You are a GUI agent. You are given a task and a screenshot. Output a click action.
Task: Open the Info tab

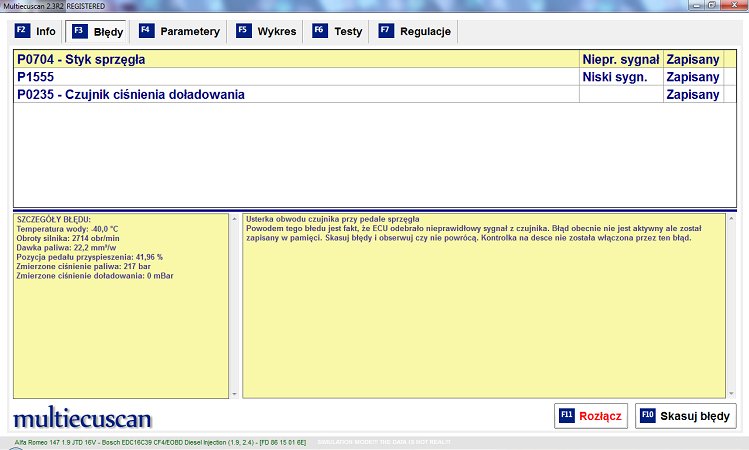tap(46, 32)
